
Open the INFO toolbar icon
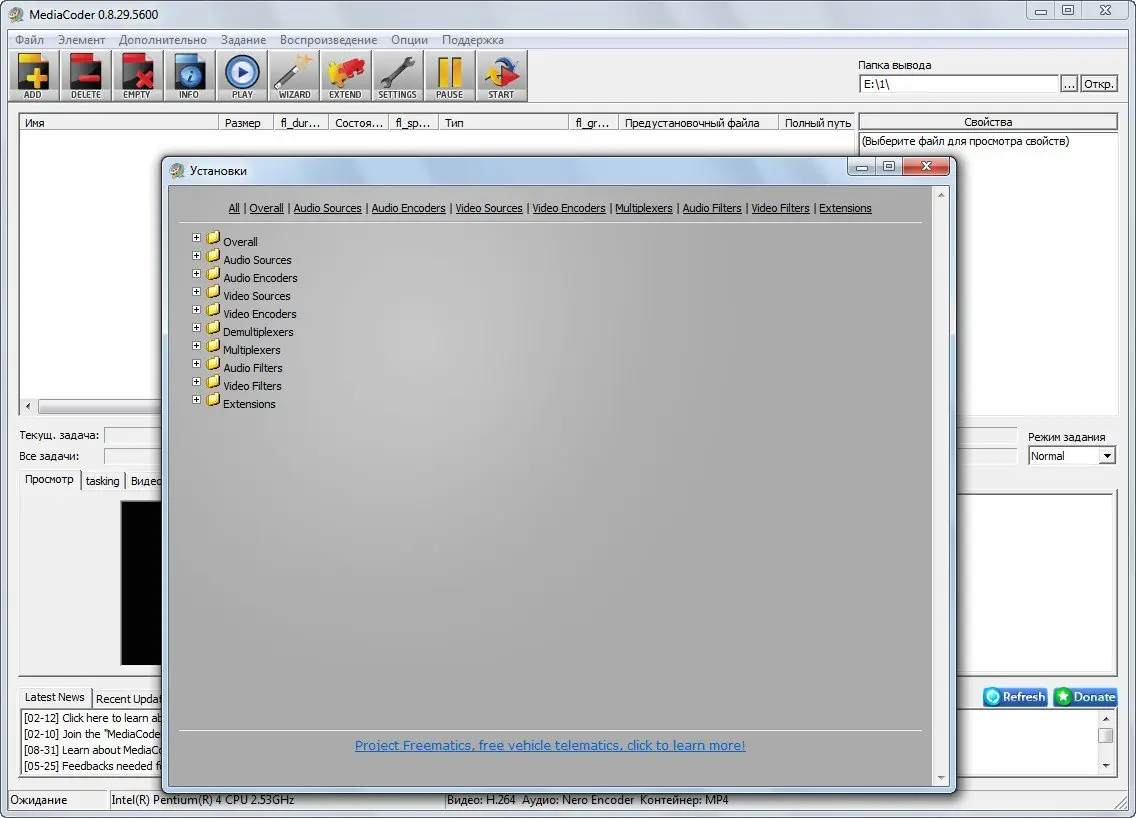189,75
